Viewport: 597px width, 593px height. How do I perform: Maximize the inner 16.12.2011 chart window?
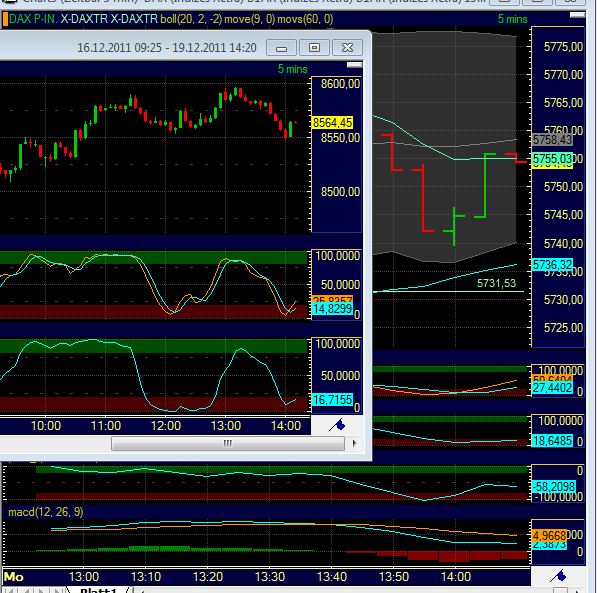[314, 48]
